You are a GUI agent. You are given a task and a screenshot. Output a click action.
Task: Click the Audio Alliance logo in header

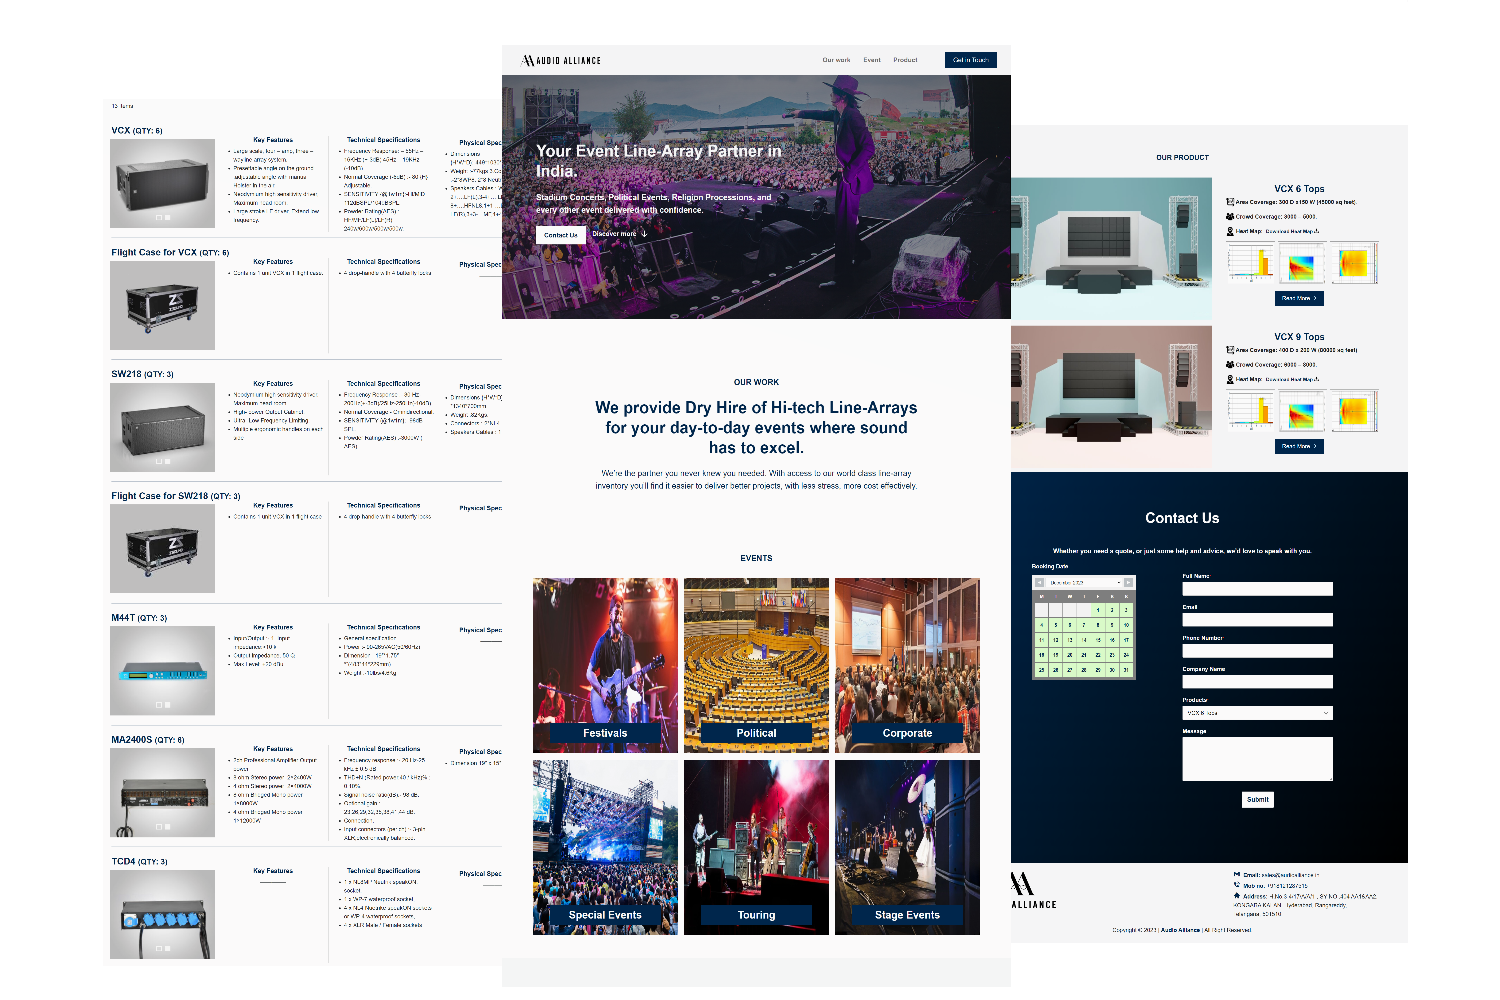coord(561,60)
